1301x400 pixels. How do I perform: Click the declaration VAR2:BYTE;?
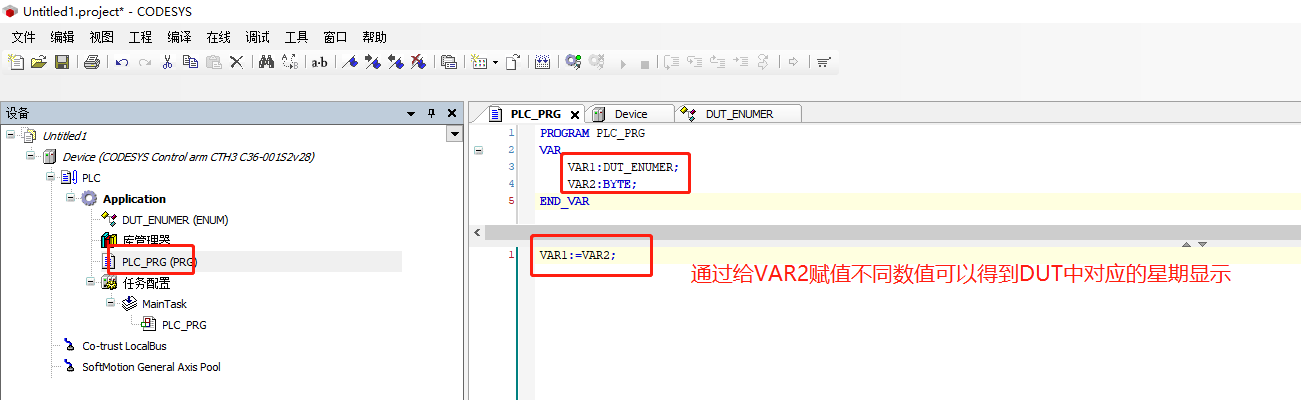602,184
